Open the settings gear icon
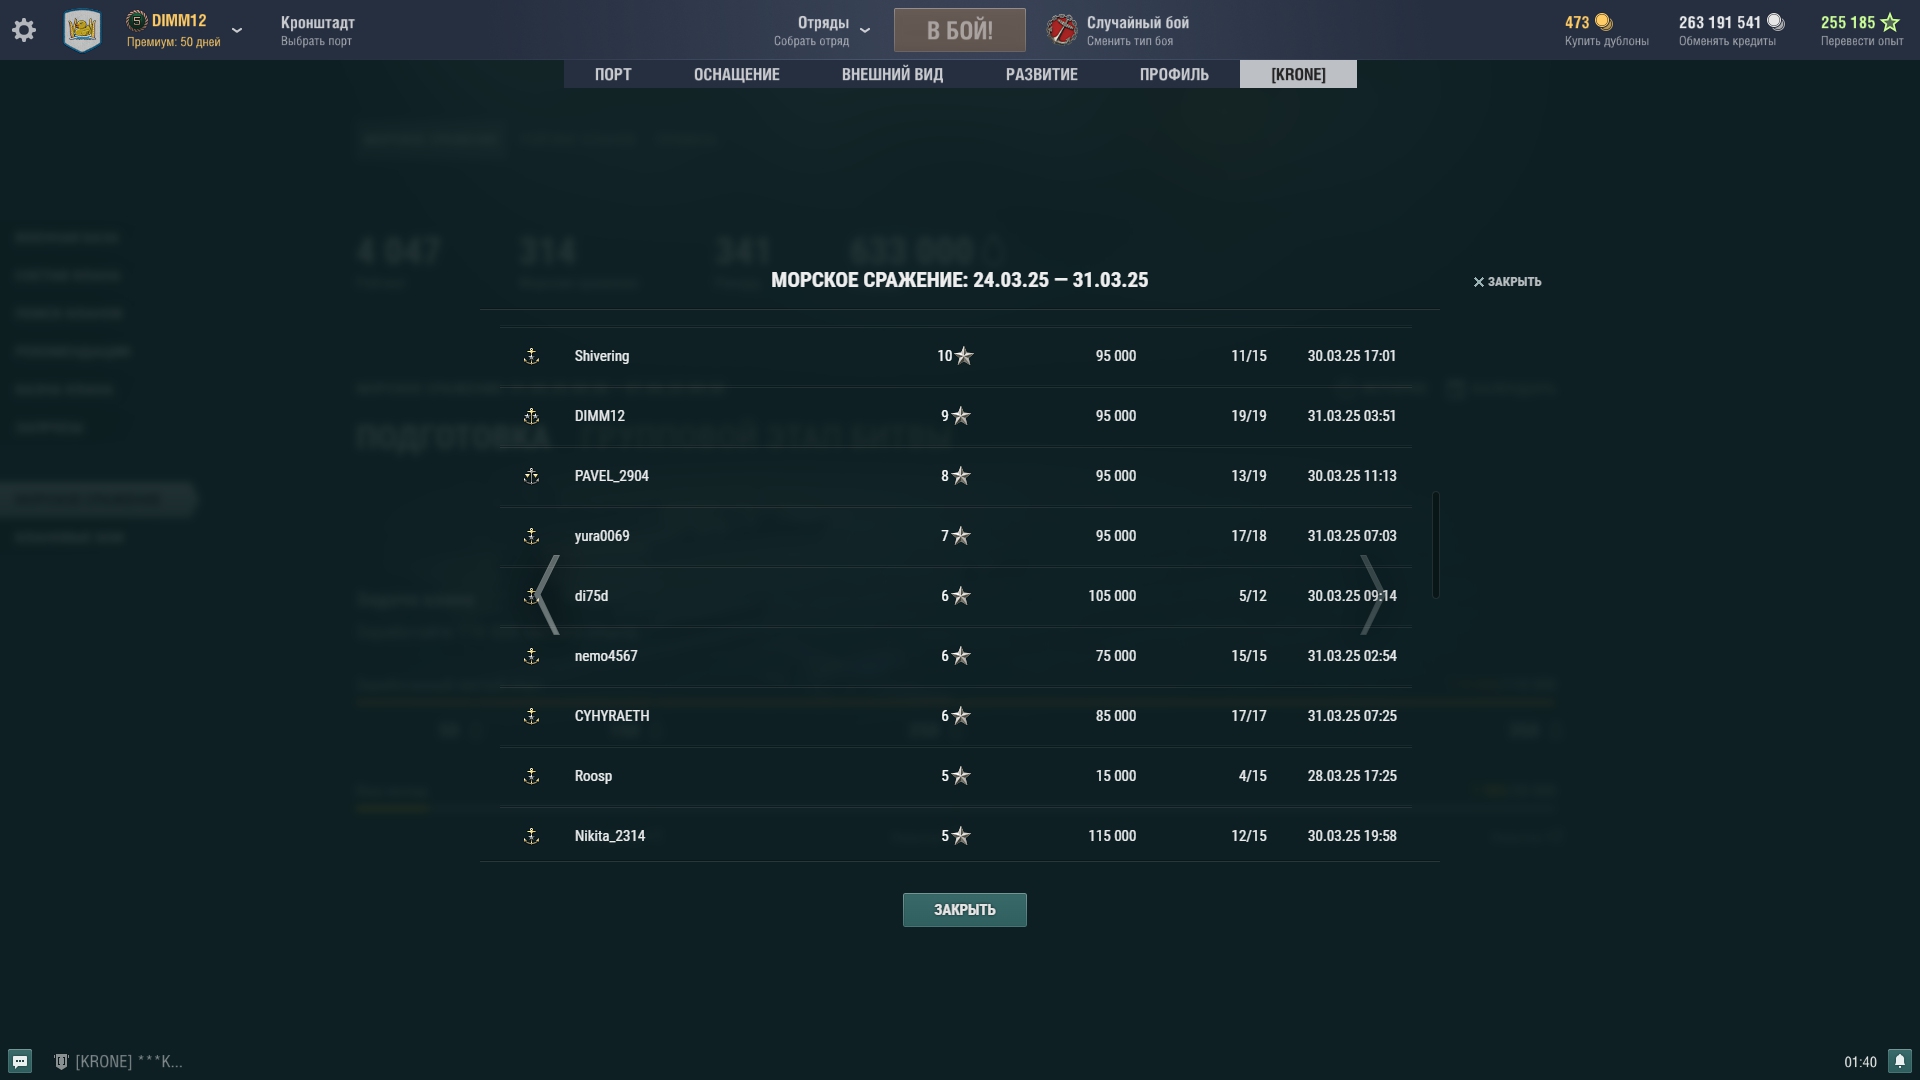The width and height of the screenshot is (1920, 1080). (x=24, y=30)
